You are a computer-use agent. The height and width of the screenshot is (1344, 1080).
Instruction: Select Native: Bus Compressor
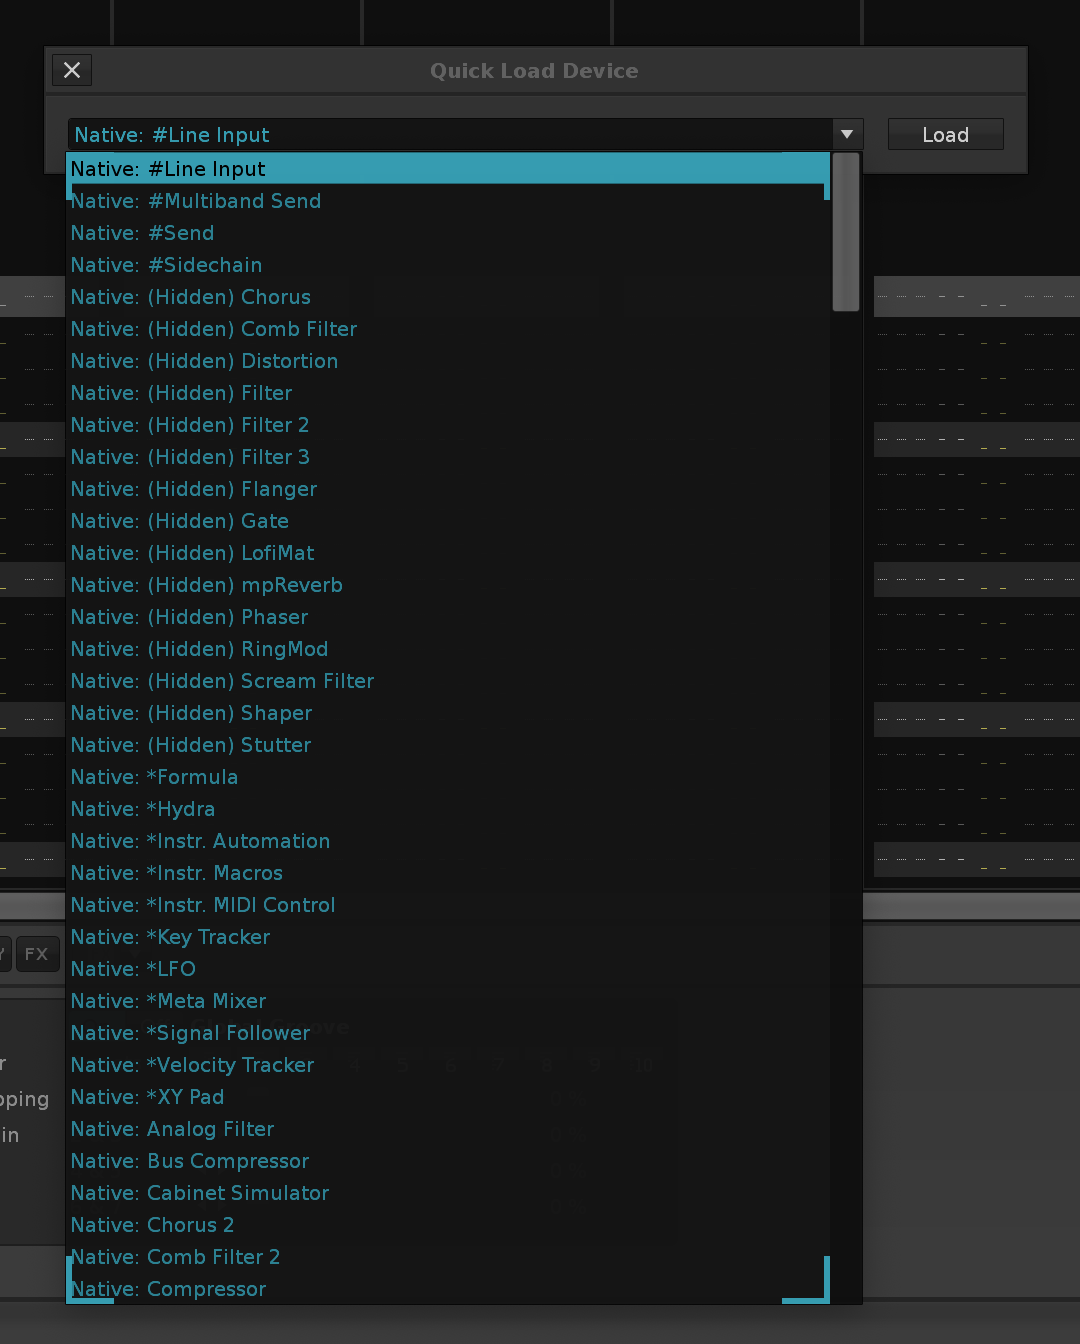click(x=190, y=1161)
